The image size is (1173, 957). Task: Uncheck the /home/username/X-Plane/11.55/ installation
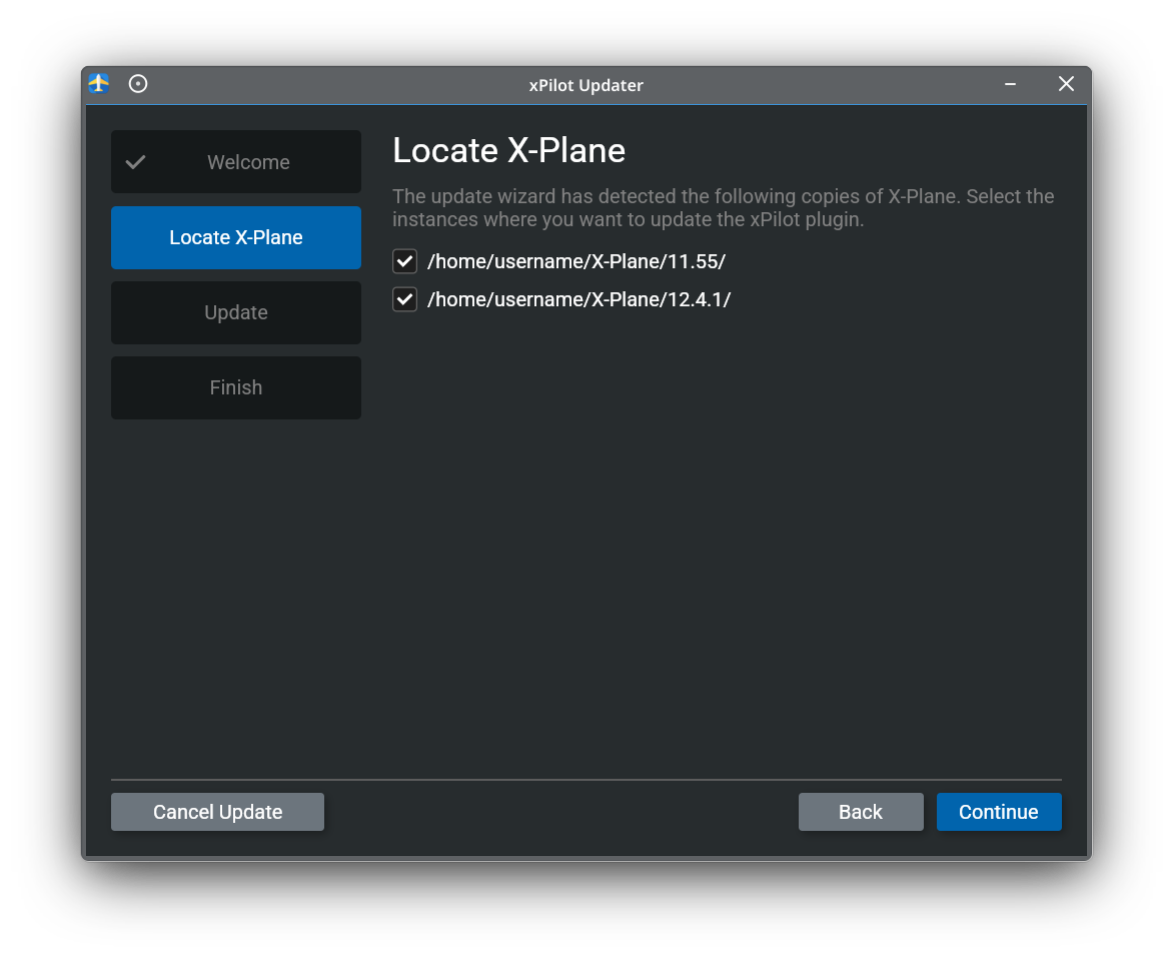404,261
